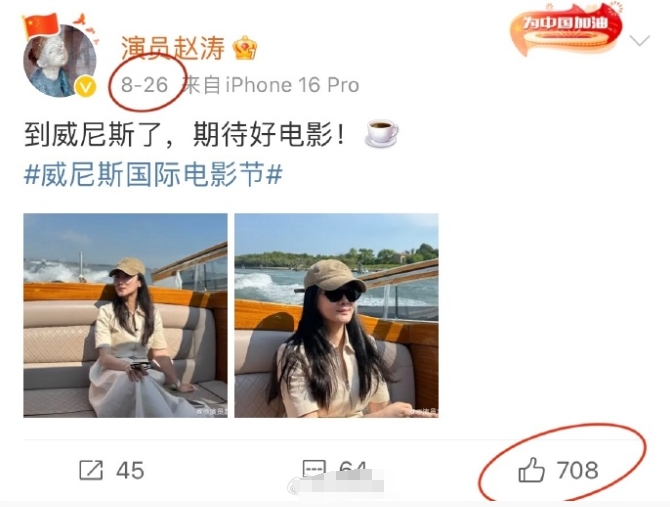670x507 pixels.
Task: Open comments via the comment bubble icon
Action: pyautogui.click(x=314, y=468)
